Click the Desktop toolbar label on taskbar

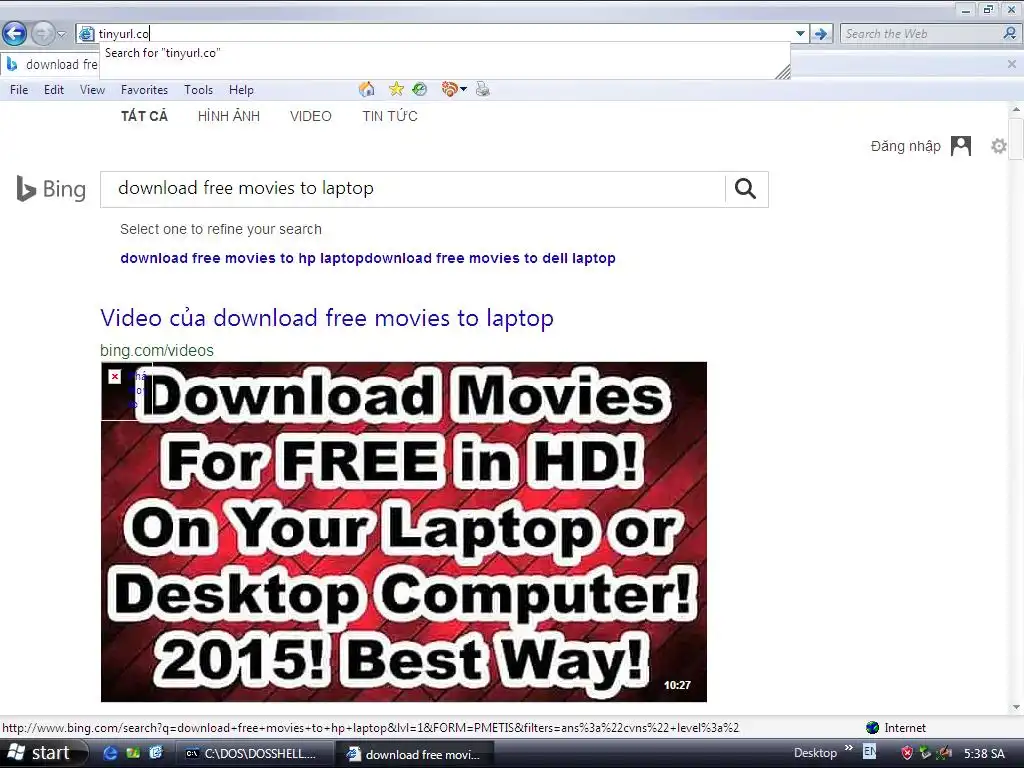point(815,753)
